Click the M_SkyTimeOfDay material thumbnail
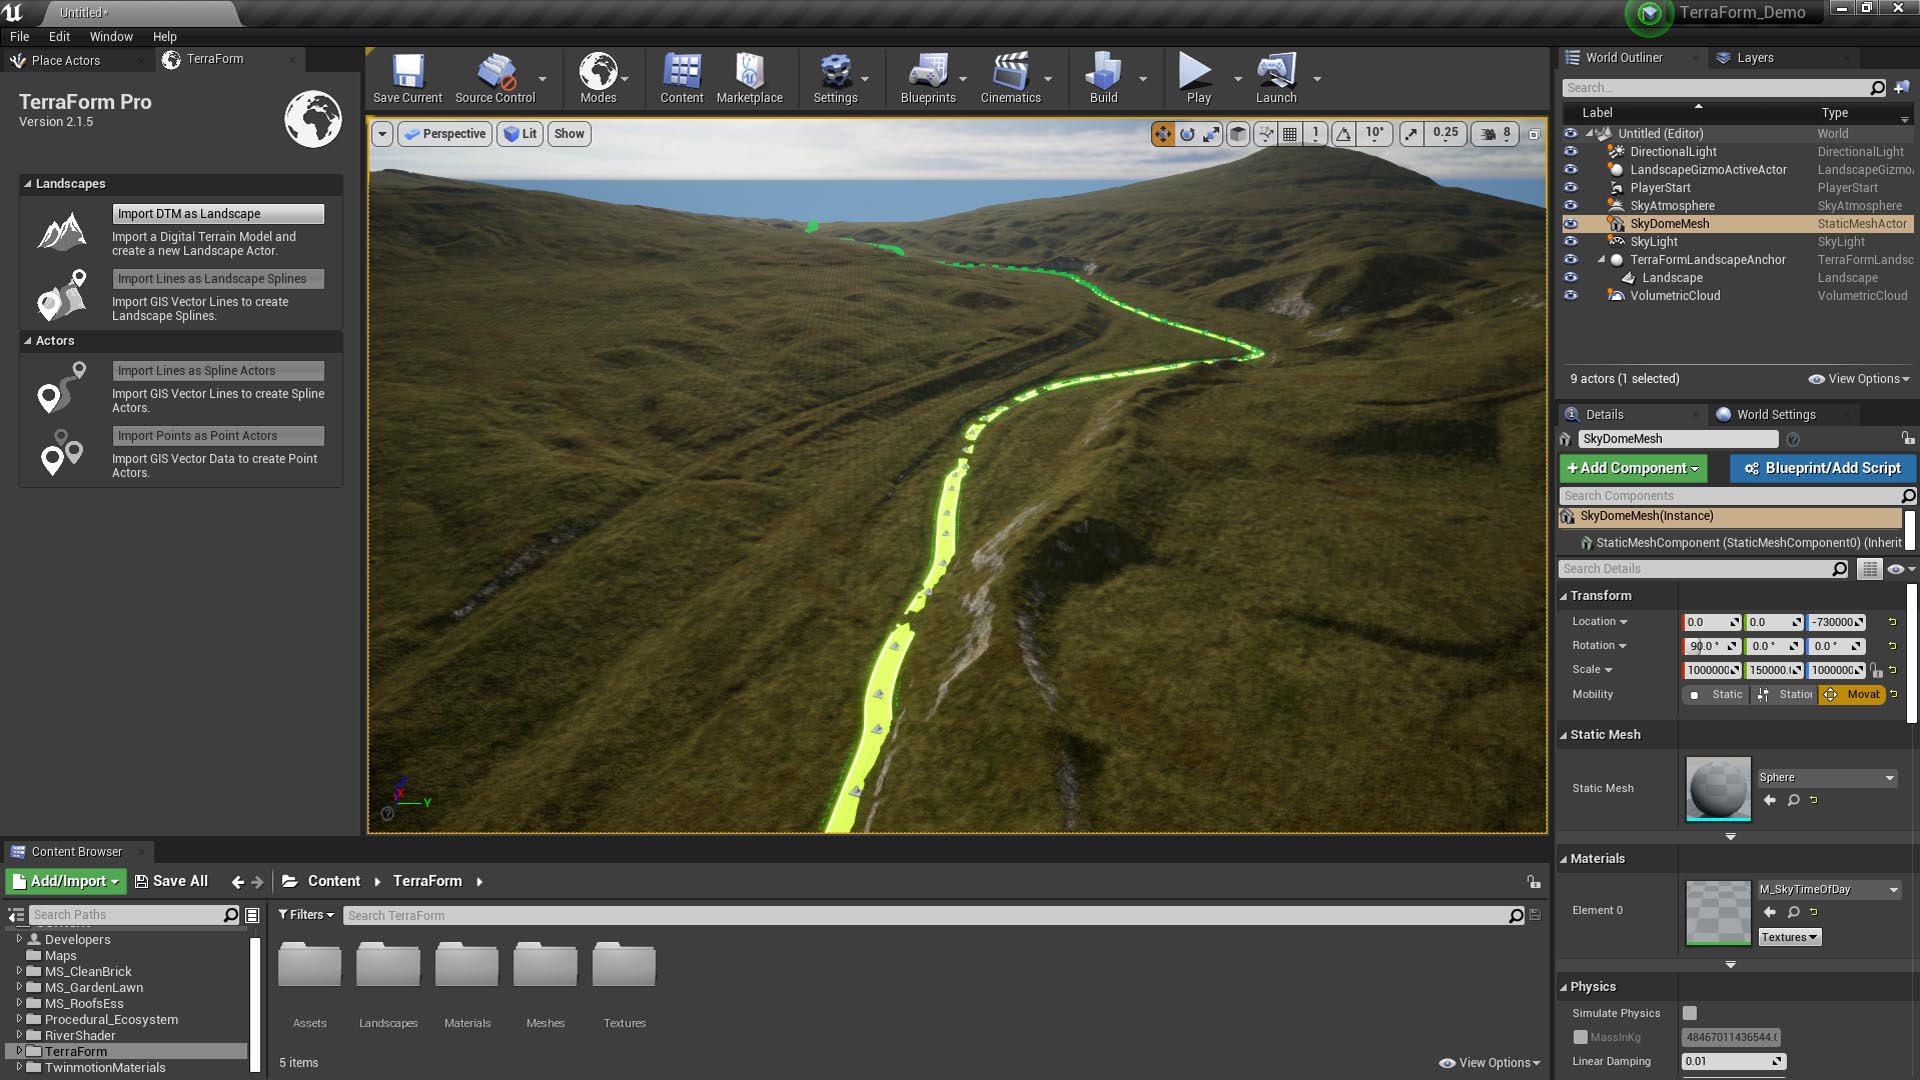 (x=1718, y=912)
